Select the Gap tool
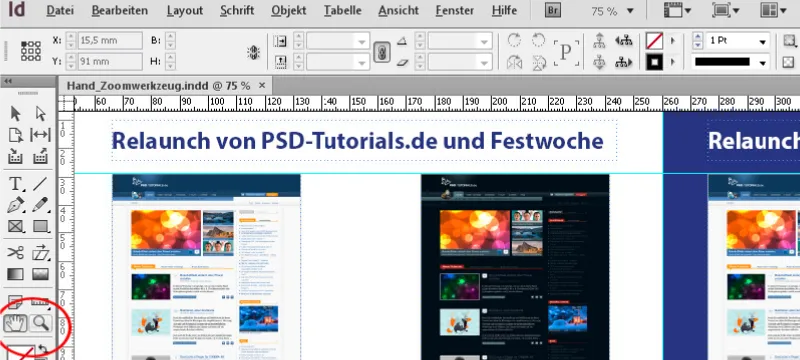The image size is (800, 360). pyautogui.click(x=40, y=135)
